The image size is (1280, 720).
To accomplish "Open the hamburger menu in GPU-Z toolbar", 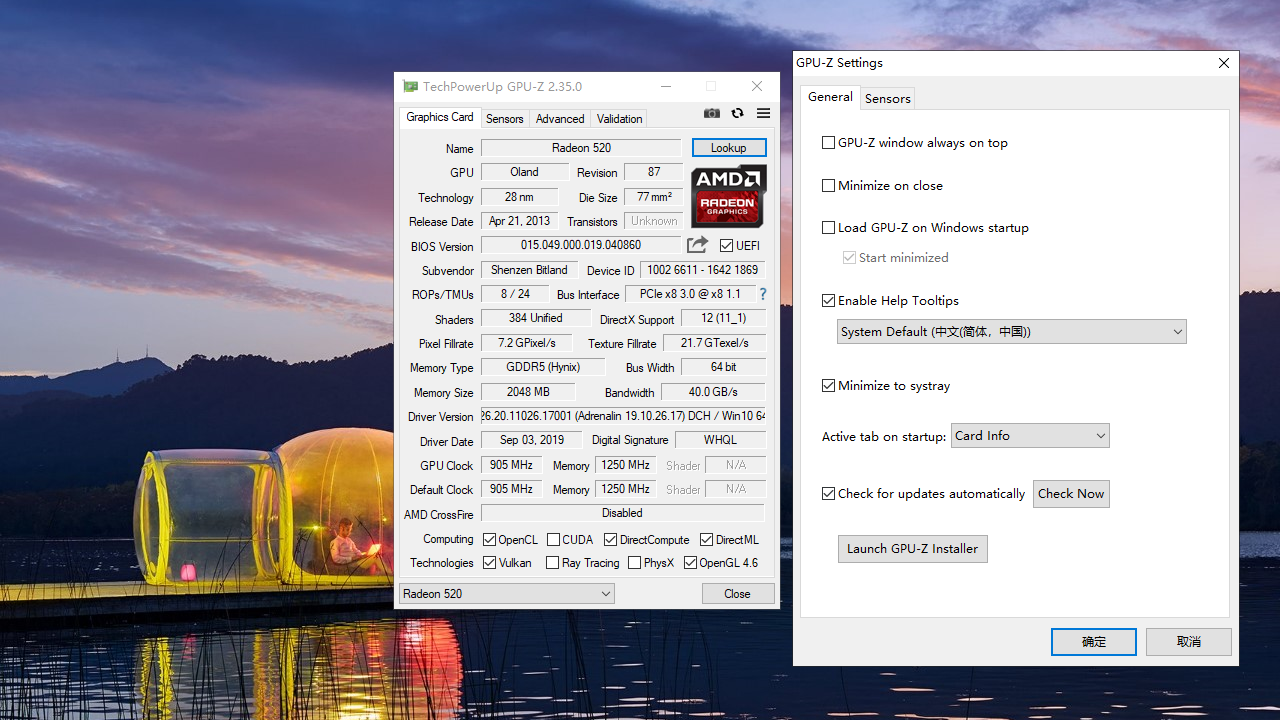I will click(762, 113).
